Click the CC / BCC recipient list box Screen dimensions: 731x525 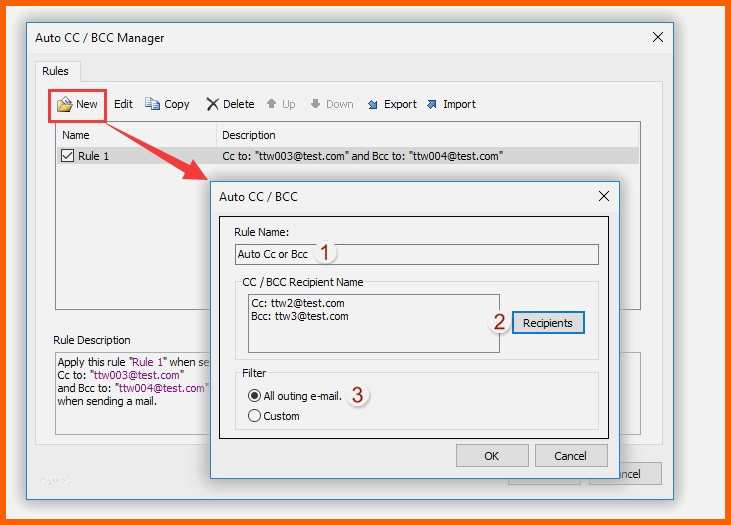[x=374, y=323]
